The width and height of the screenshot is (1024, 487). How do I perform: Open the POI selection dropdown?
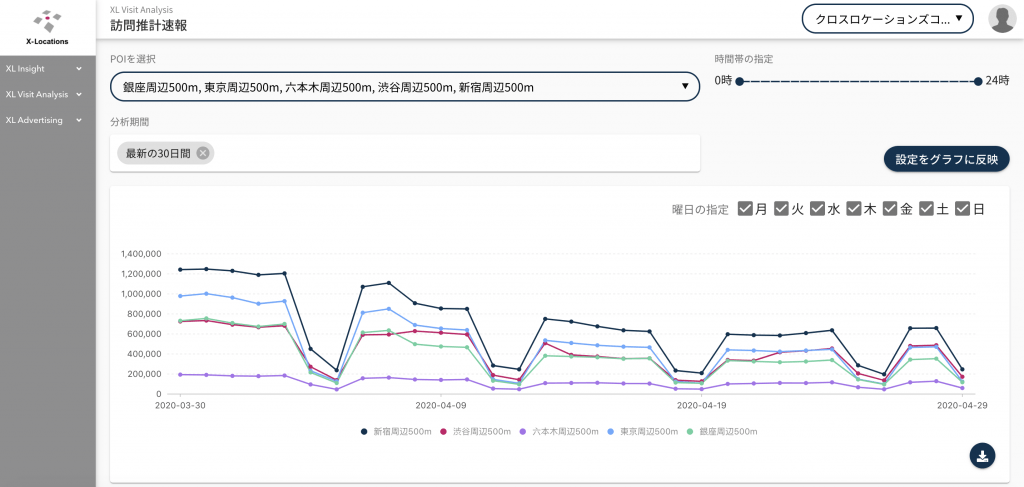(404, 87)
